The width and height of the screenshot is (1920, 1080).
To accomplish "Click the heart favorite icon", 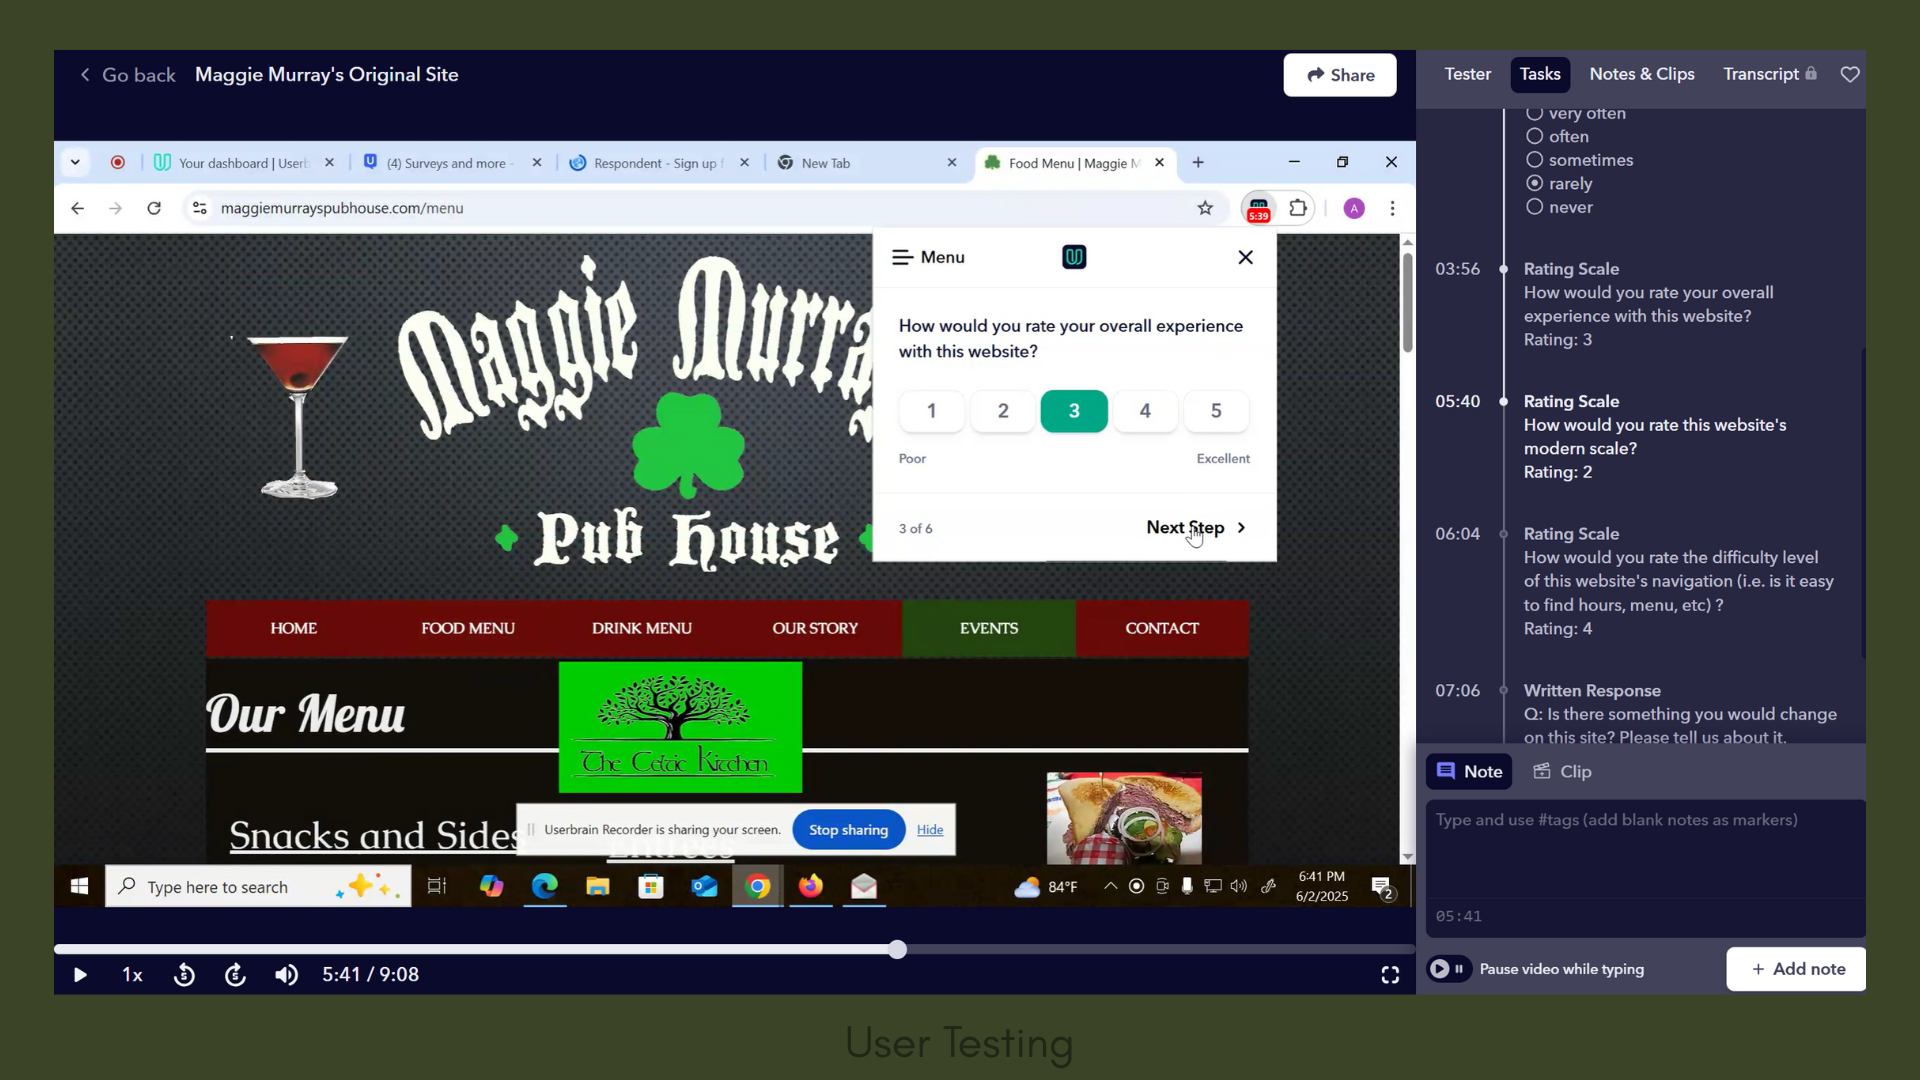I will (1850, 75).
